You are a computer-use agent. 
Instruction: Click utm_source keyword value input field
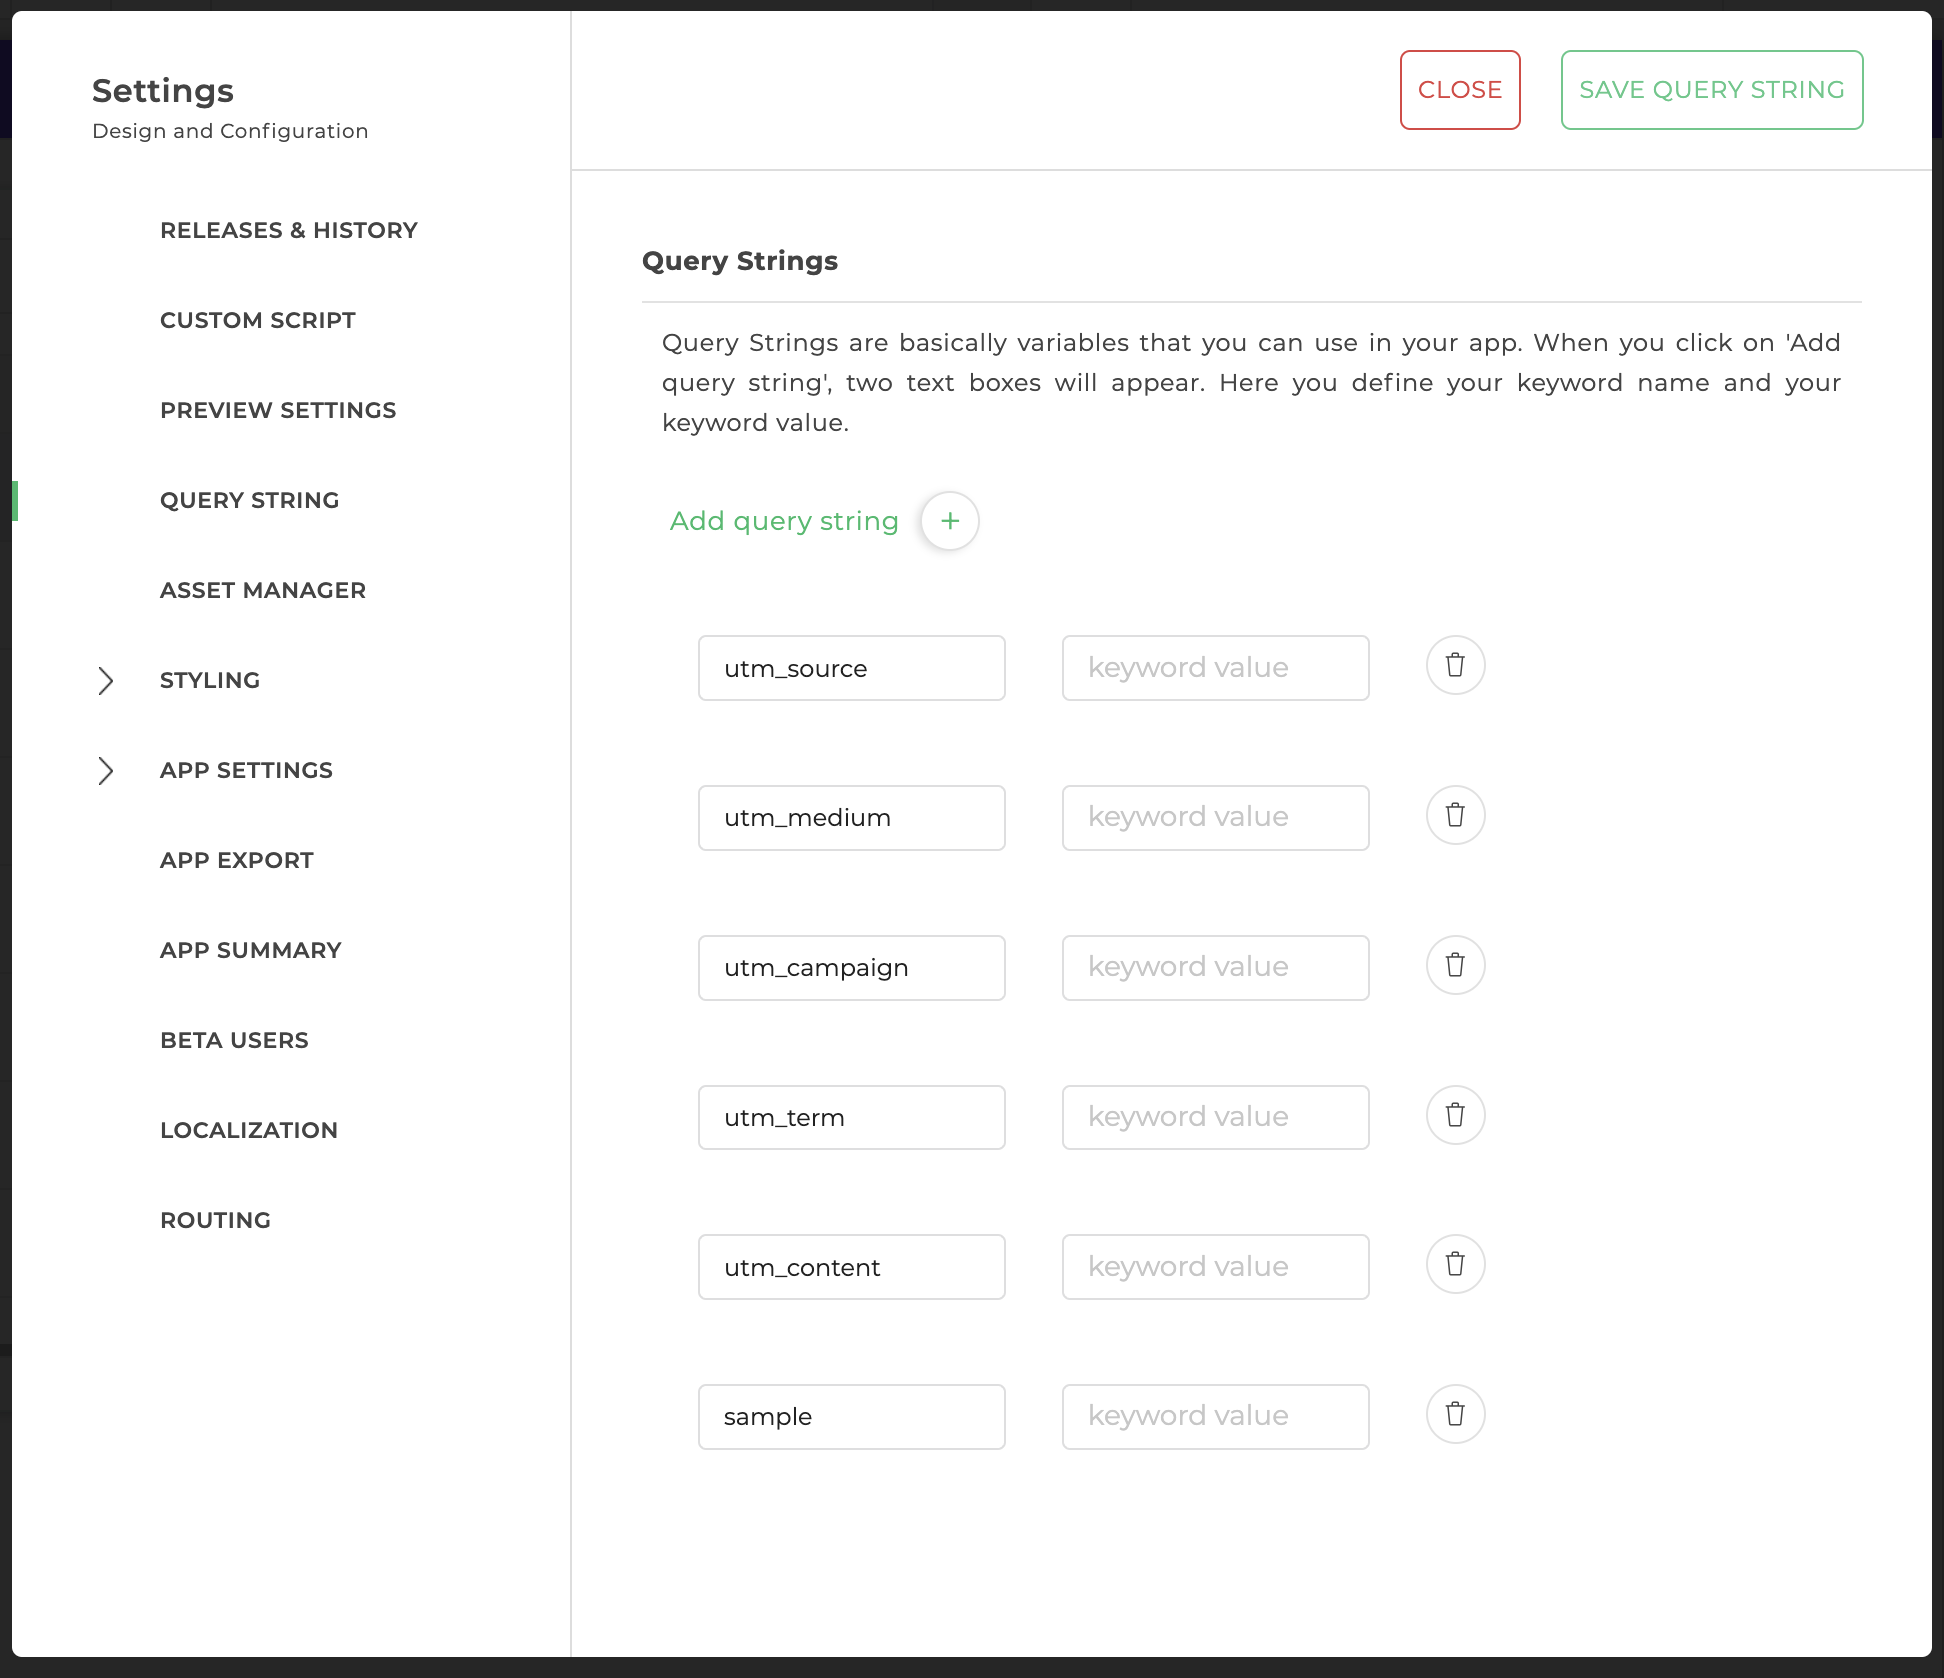[x=1215, y=666]
